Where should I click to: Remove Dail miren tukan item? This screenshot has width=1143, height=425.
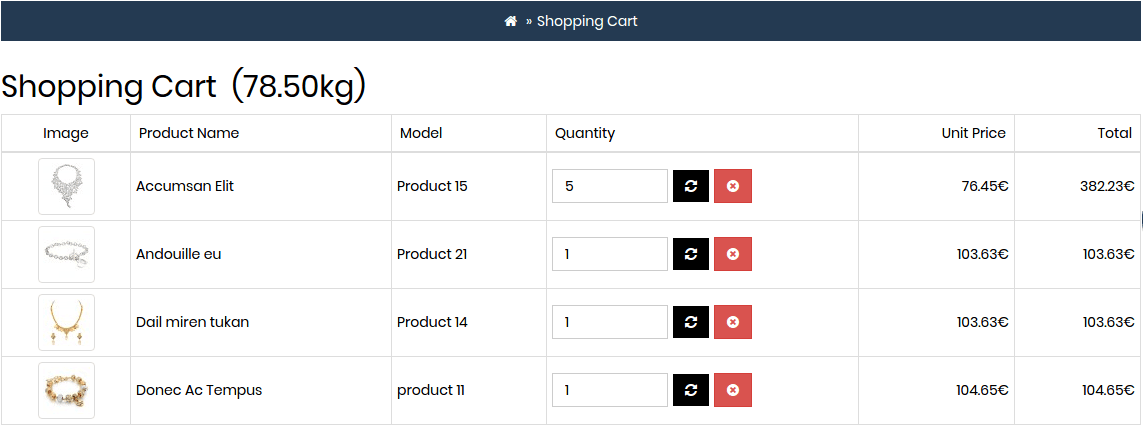point(733,321)
